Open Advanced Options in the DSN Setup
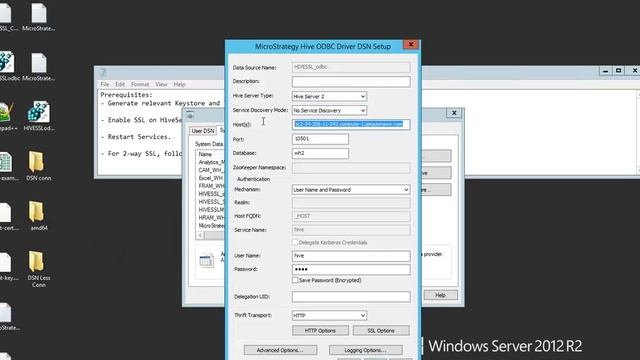 click(280, 350)
